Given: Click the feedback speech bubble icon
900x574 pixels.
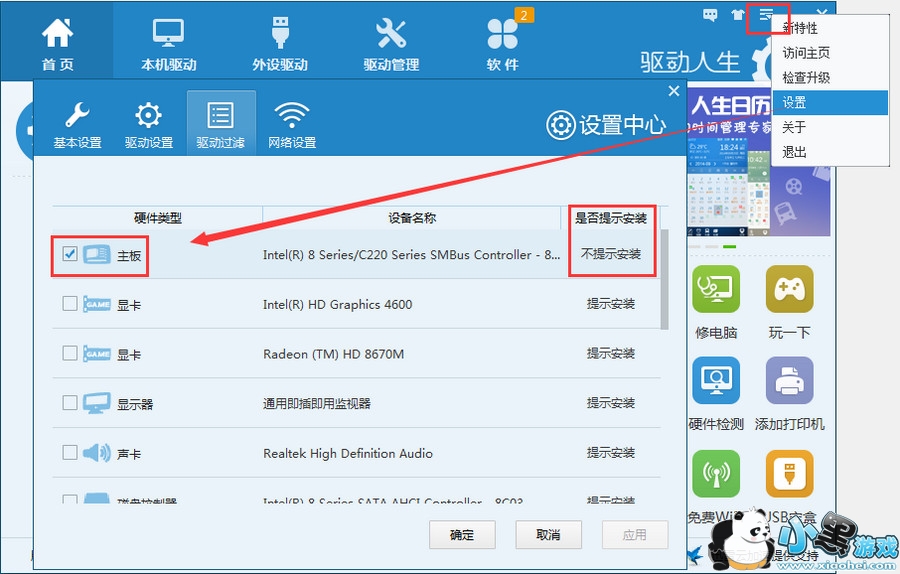Looking at the screenshot, I should tap(710, 15).
